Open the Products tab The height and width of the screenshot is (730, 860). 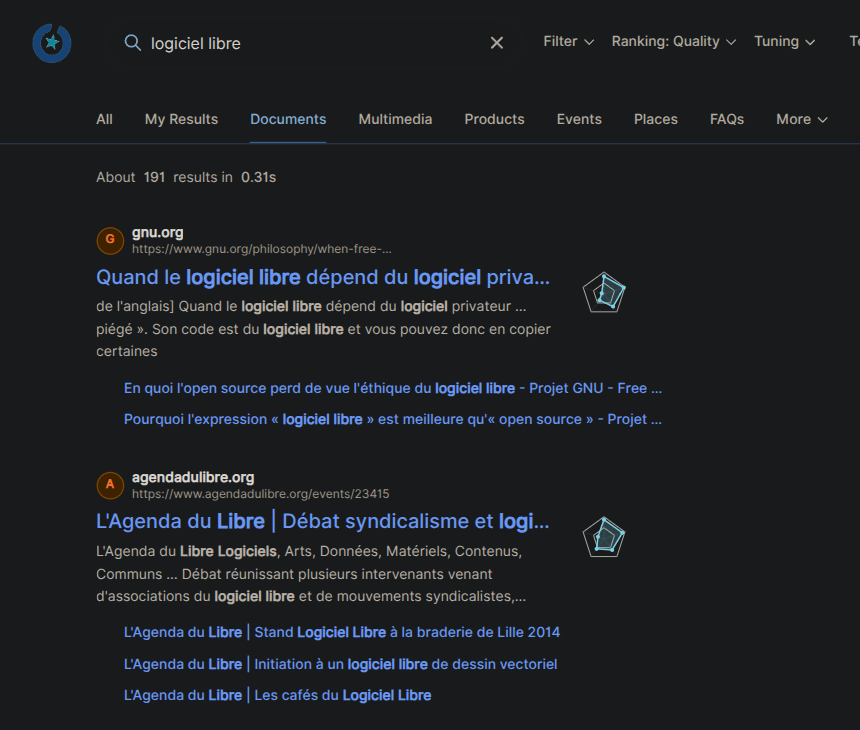[494, 119]
